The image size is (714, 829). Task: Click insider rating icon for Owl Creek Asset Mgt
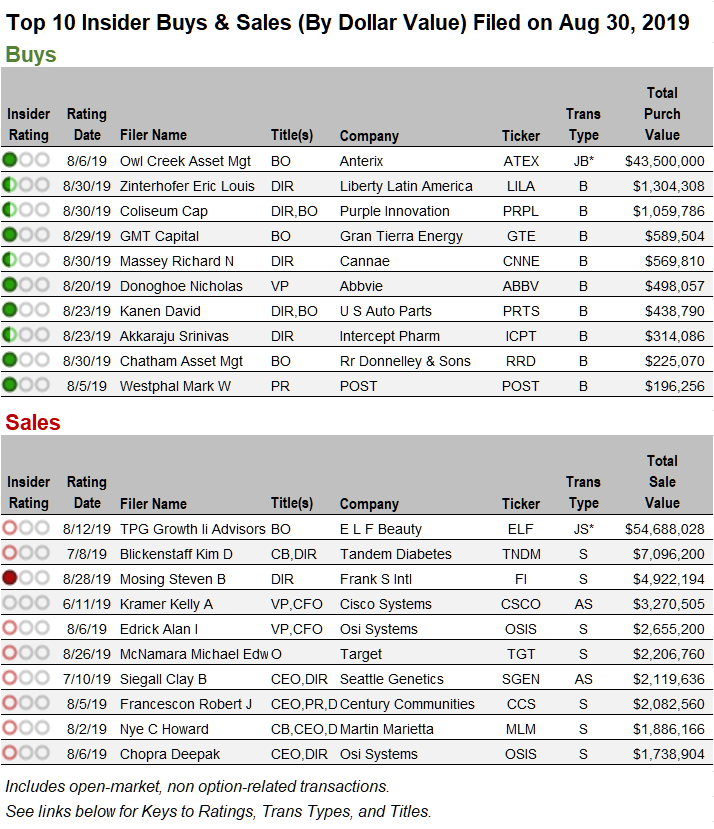click(25, 160)
